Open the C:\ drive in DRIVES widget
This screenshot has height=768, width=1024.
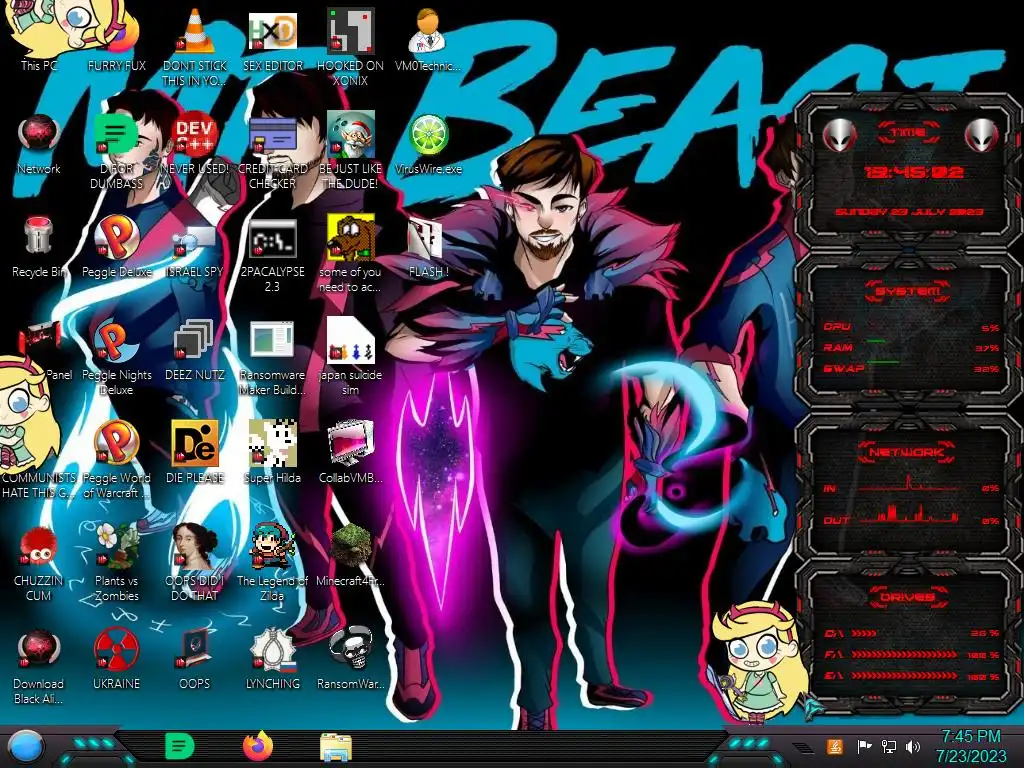[912, 633]
